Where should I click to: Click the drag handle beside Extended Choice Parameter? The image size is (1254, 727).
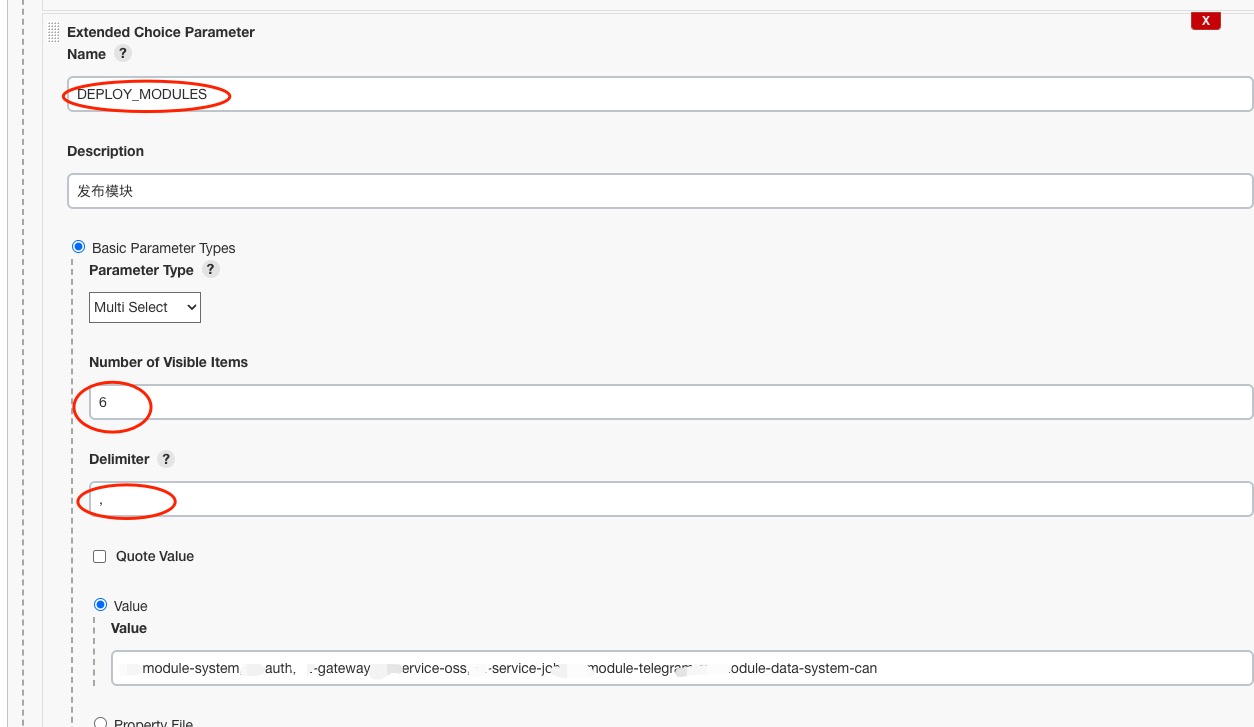(x=54, y=33)
